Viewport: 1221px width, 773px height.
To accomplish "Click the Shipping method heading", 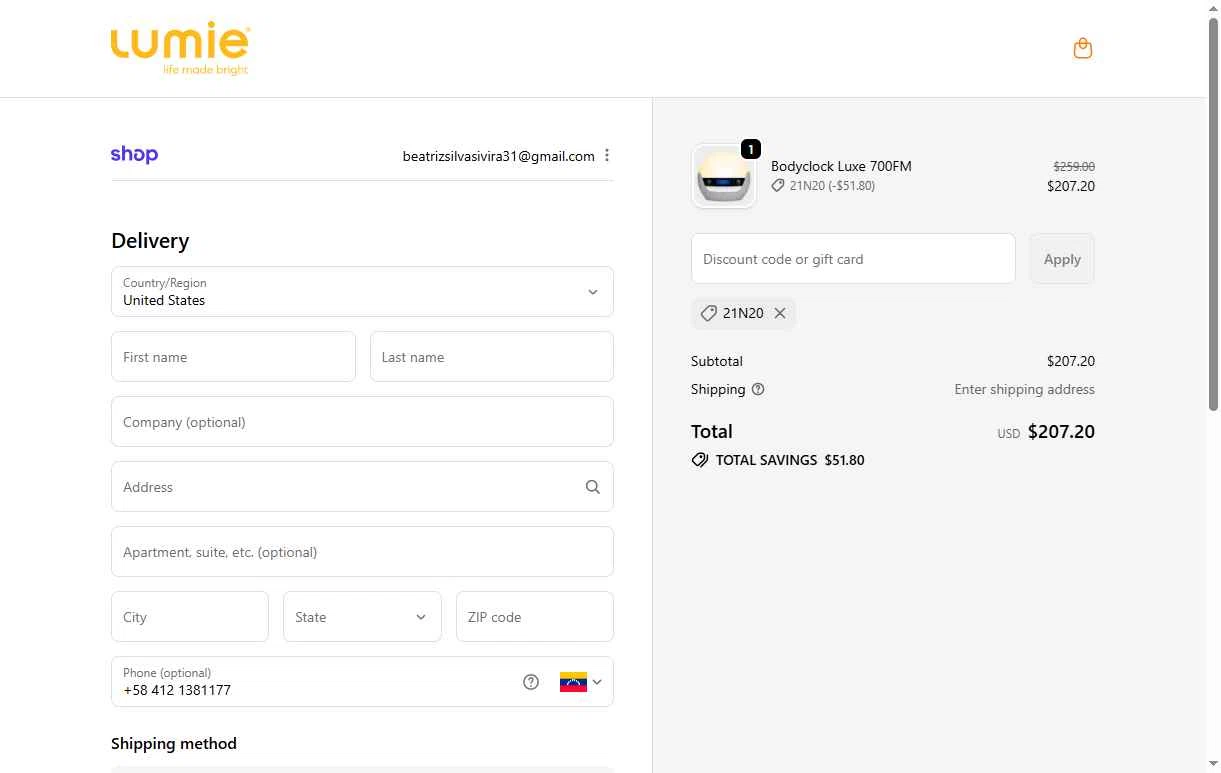I will click(x=174, y=744).
